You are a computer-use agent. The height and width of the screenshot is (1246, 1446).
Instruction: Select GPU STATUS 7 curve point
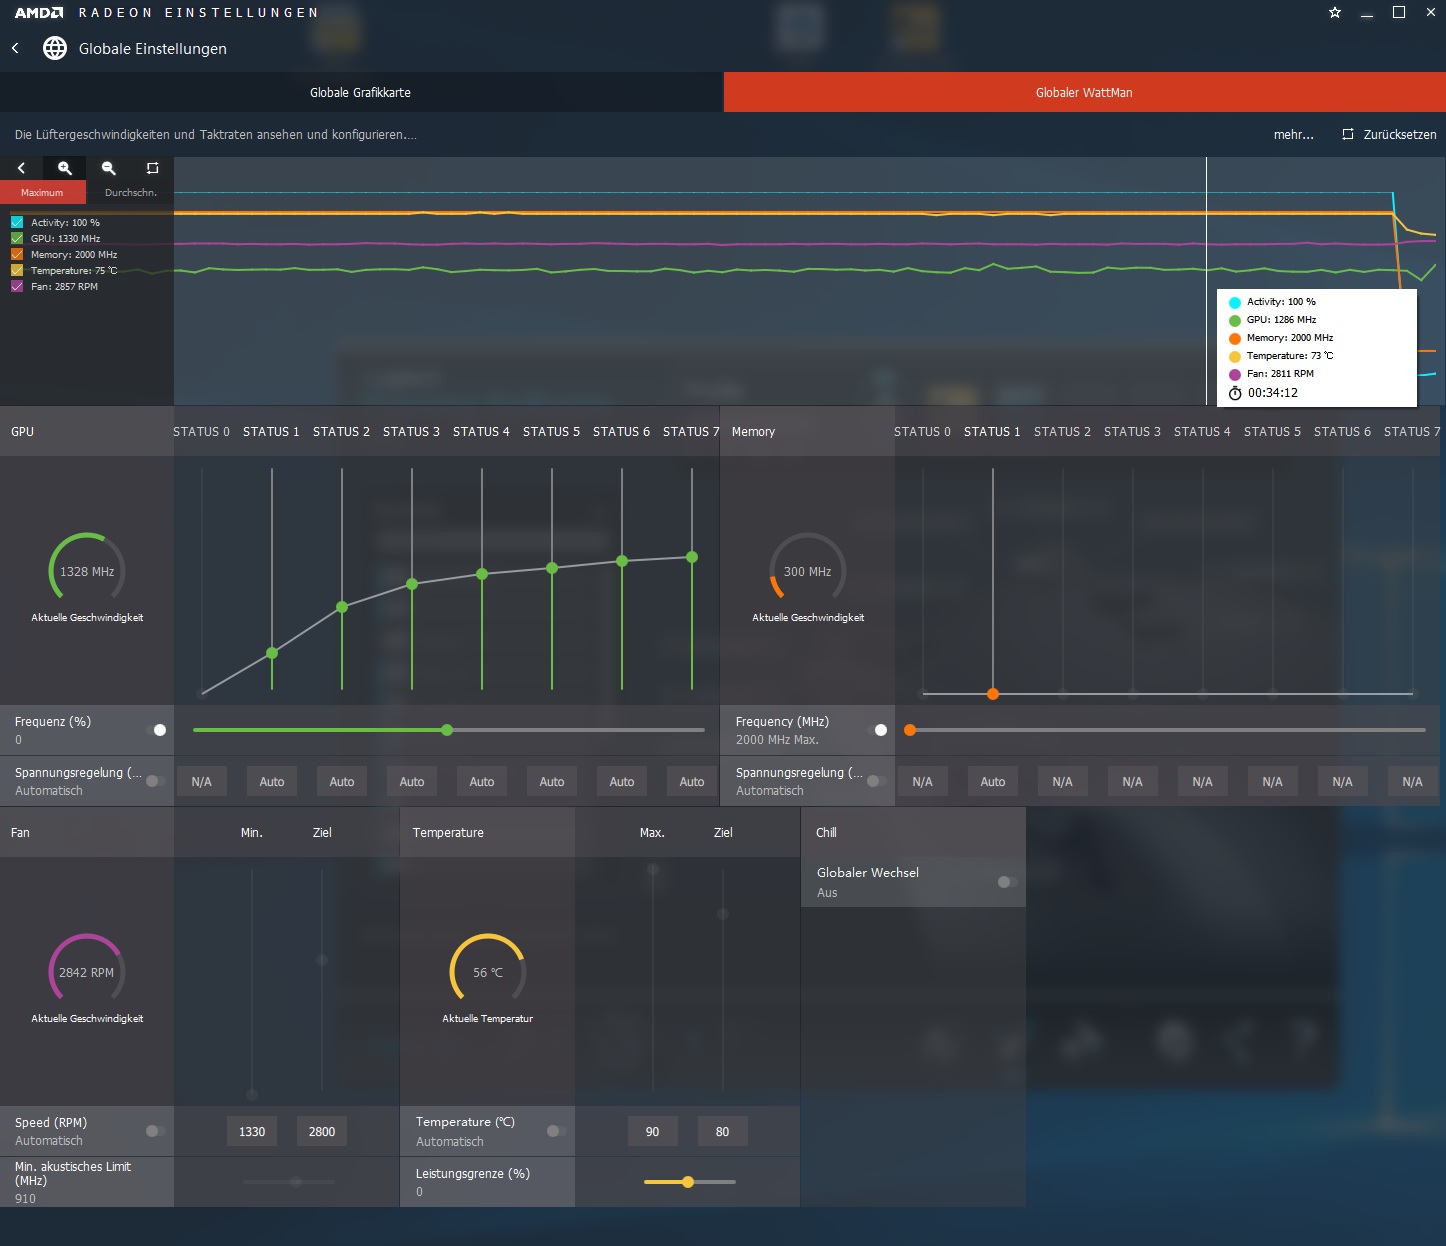(692, 557)
